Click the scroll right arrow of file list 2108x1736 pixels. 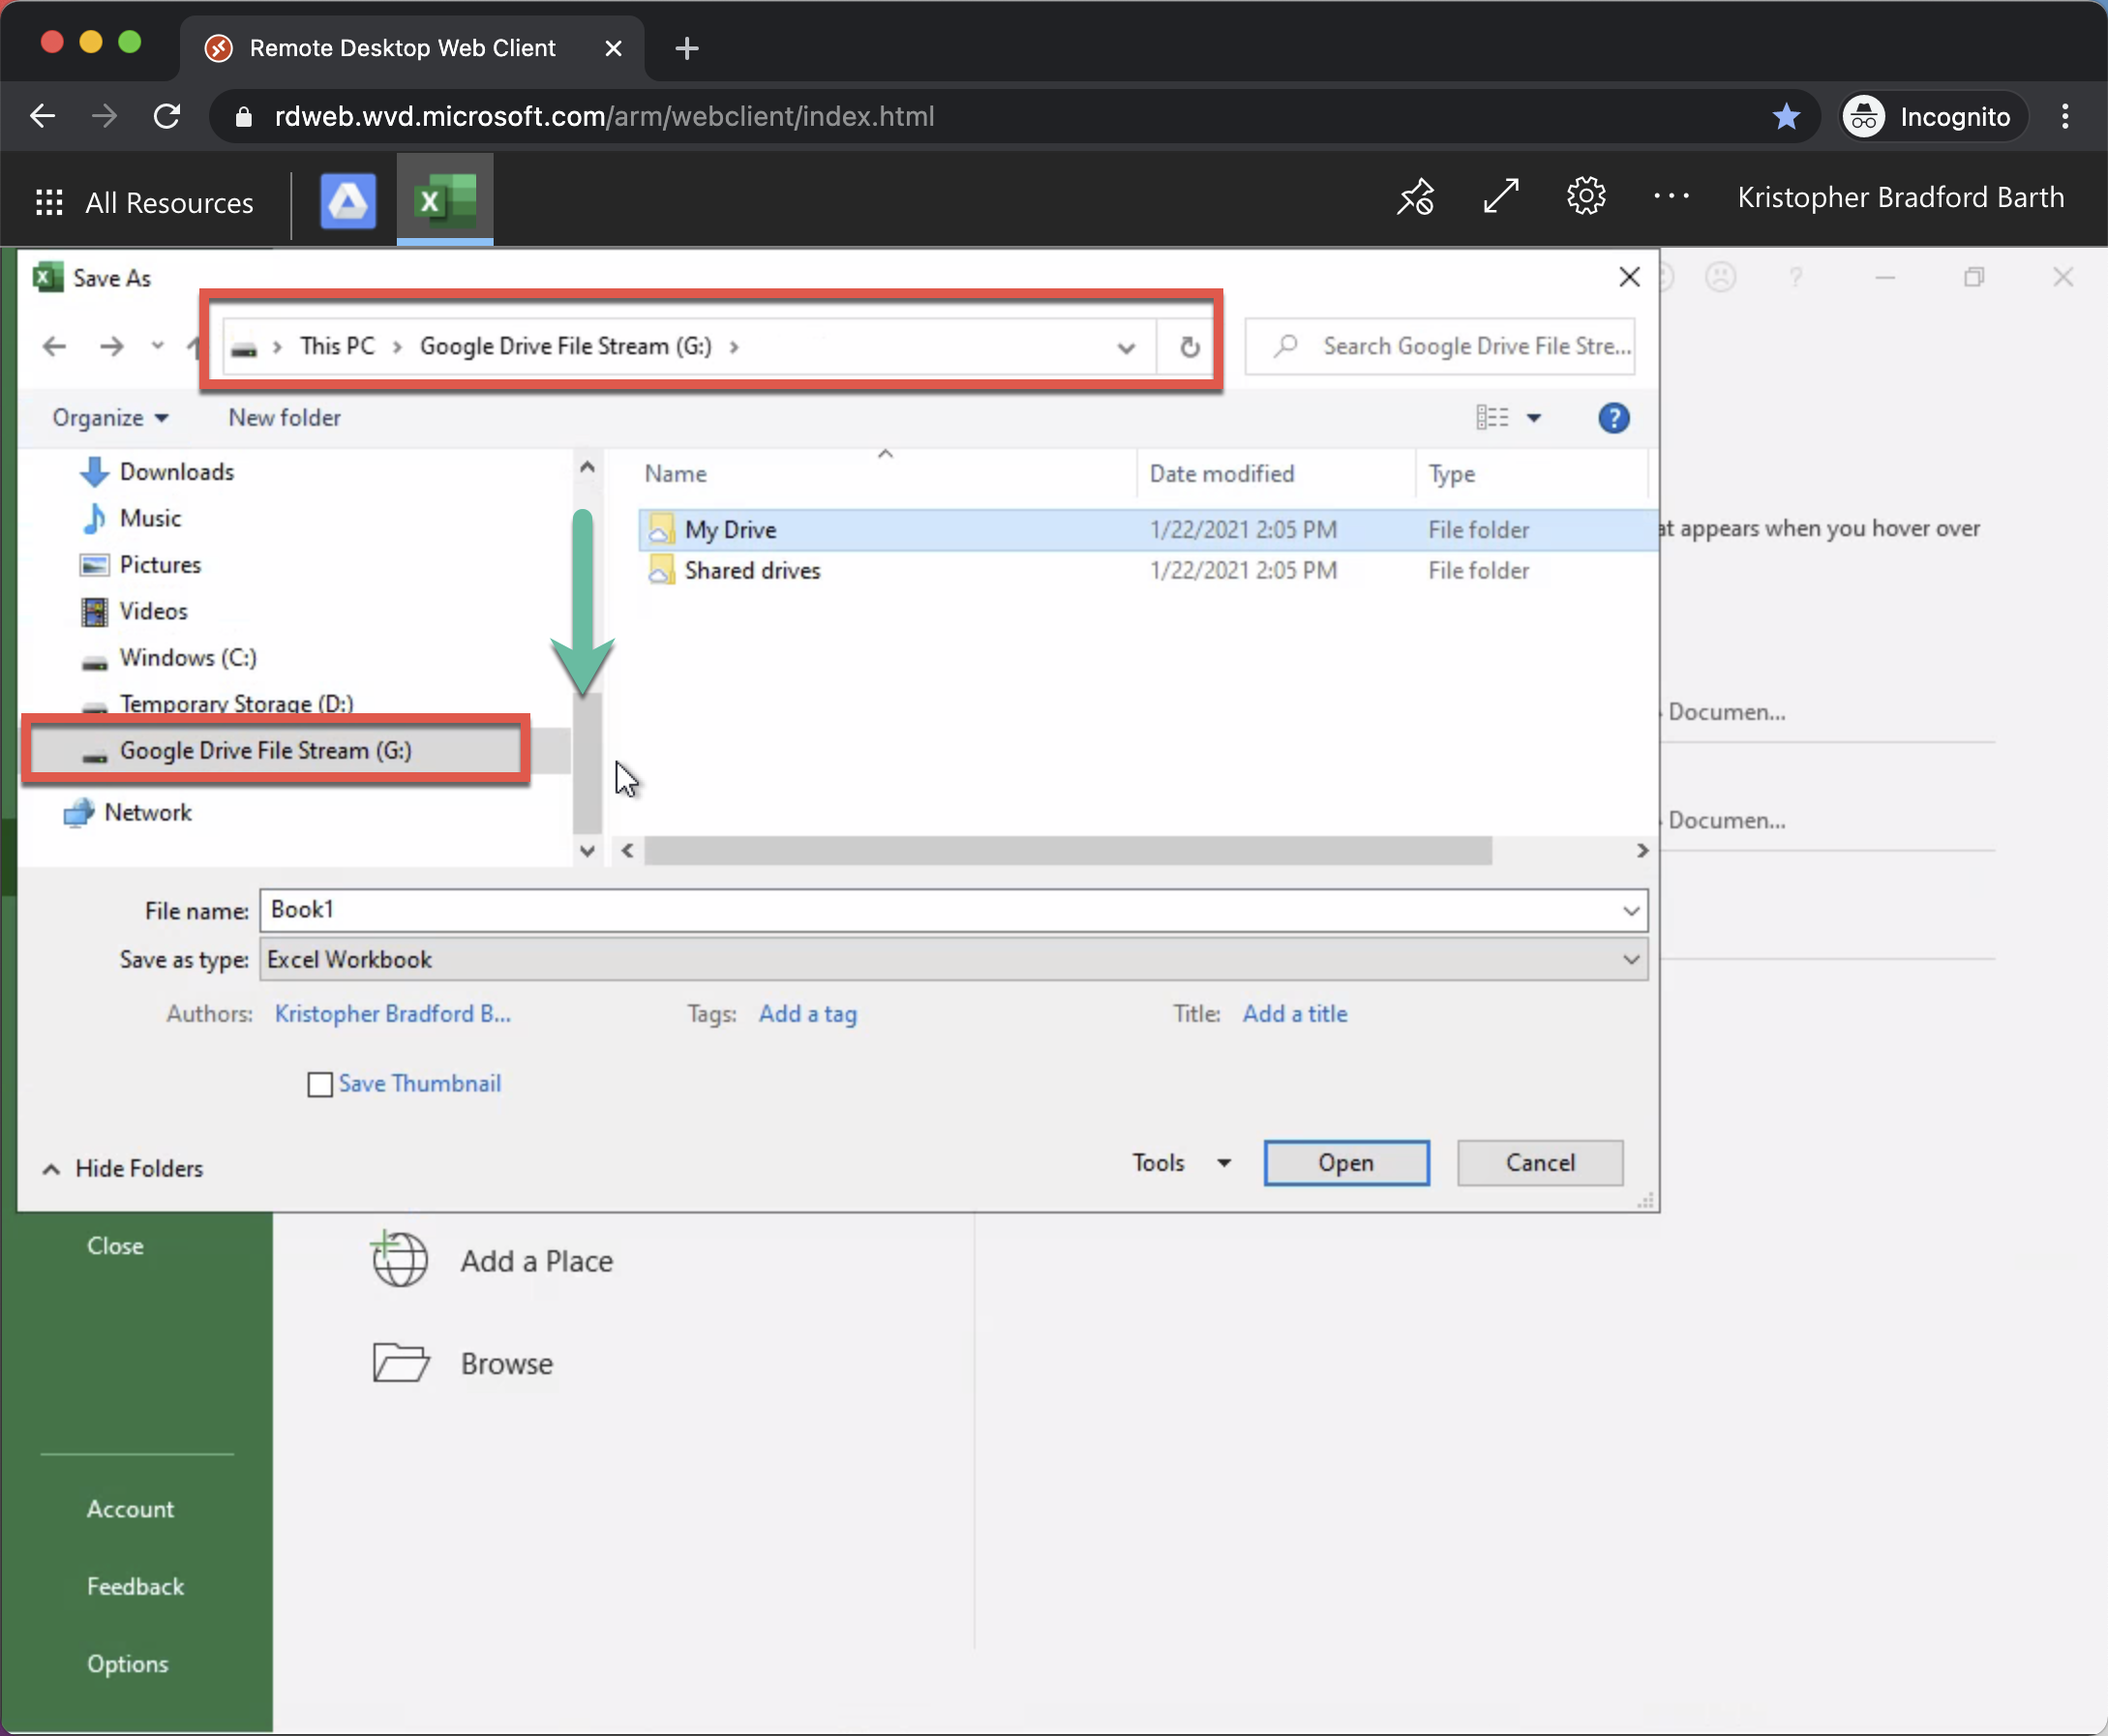pyautogui.click(x=1642, y=851)
